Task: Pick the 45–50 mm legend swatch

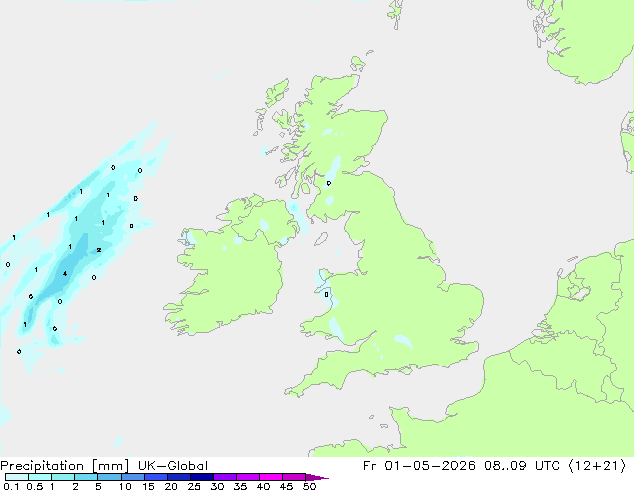Action: tap(294, 477)
